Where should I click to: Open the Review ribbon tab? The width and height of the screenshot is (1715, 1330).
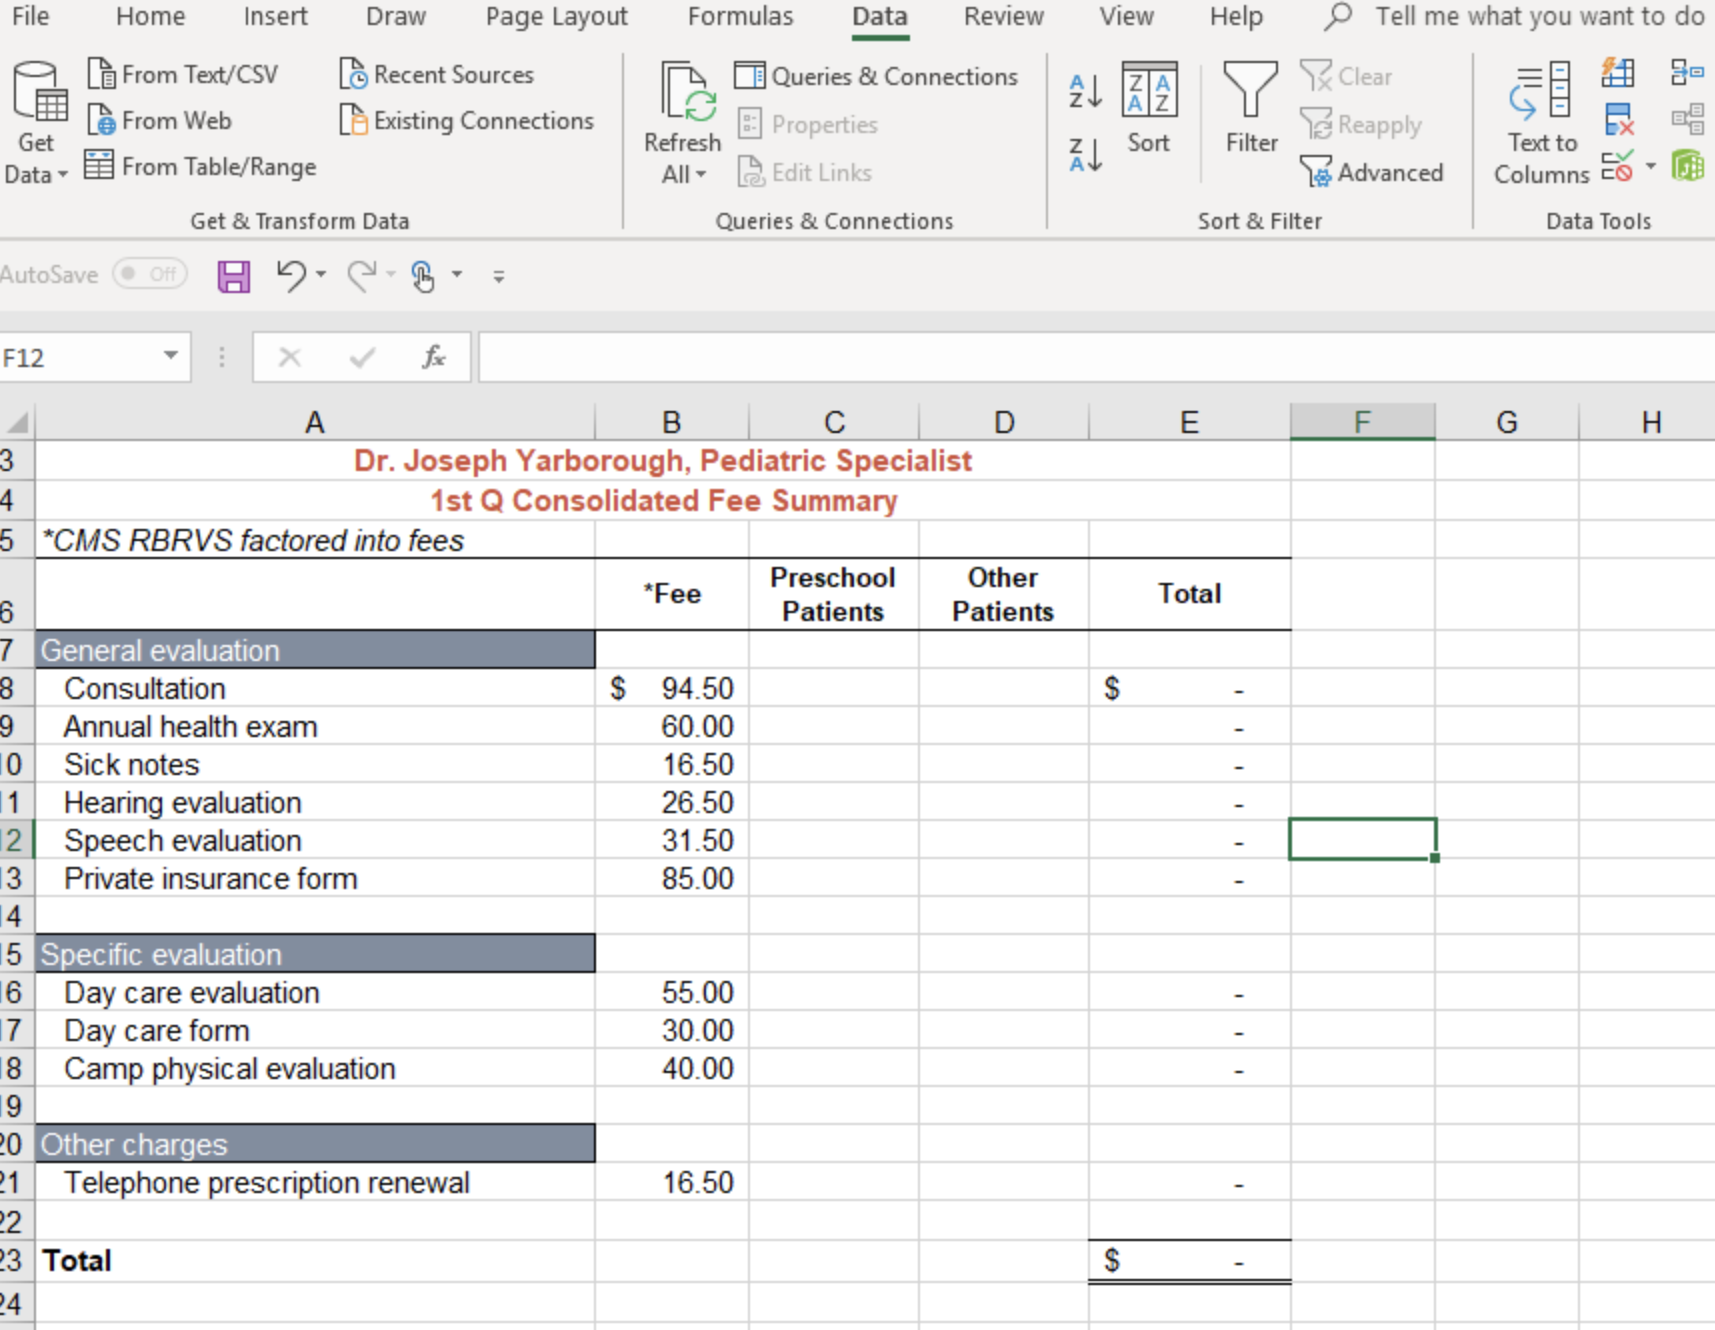click(x=1003, y=16)
